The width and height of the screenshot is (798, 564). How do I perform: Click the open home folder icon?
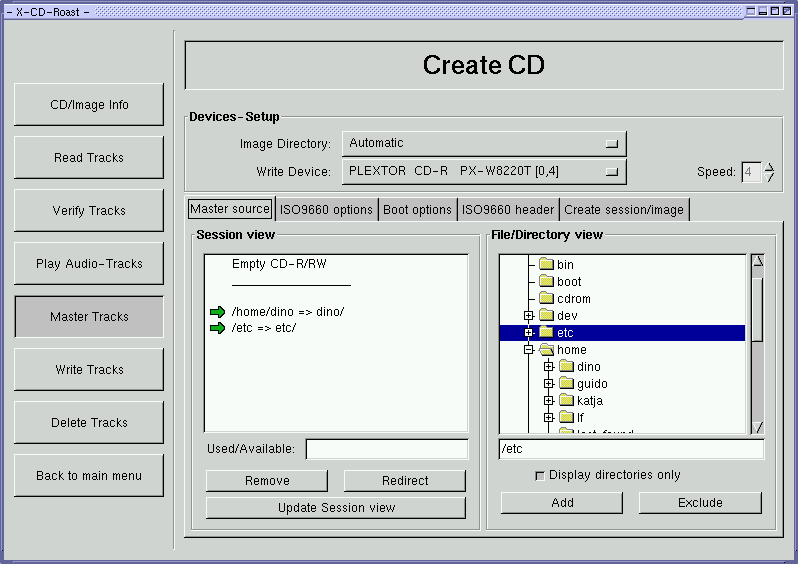click(547, 350)
